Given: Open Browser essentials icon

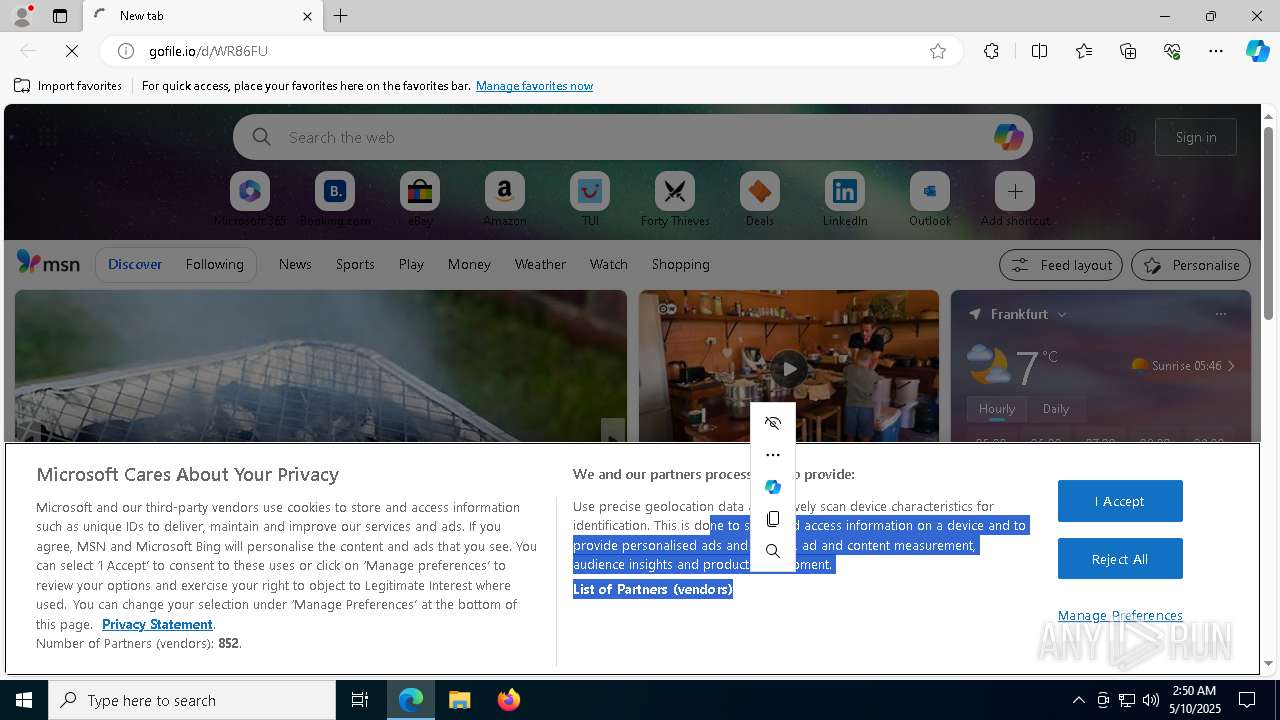Looking at the screenshot, I should point(1172,51).
